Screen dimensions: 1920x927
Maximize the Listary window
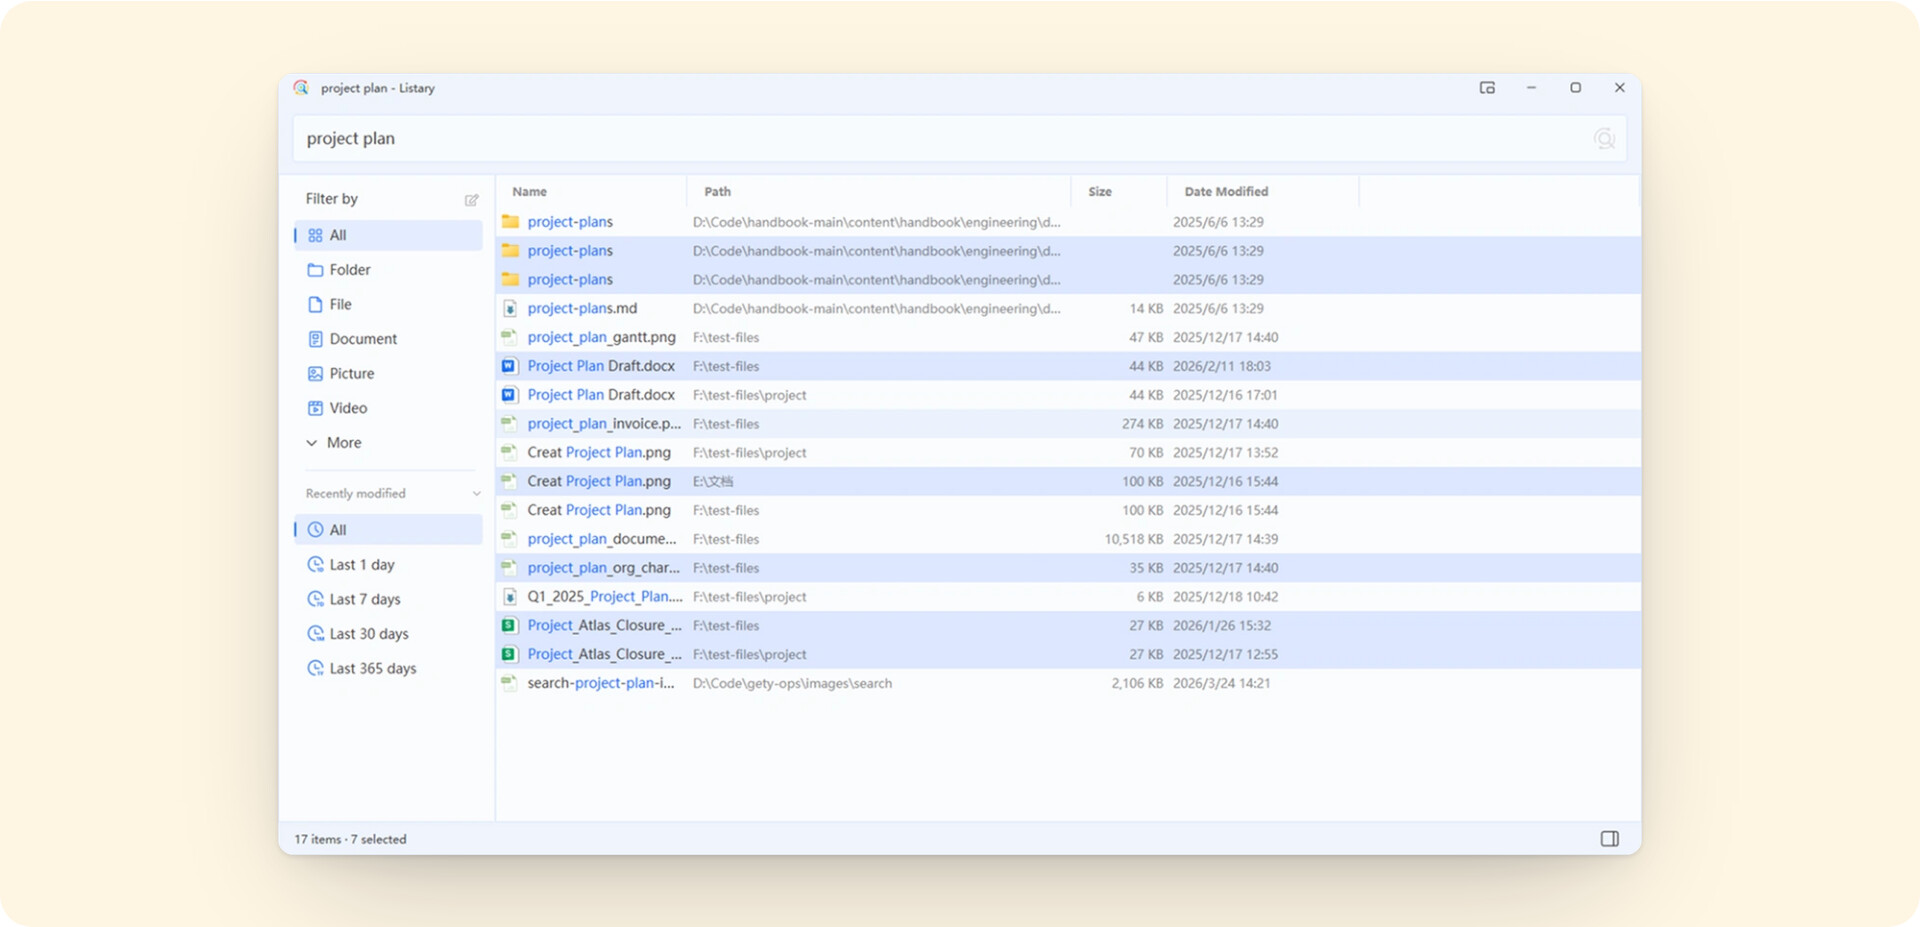coord(1575,88)
